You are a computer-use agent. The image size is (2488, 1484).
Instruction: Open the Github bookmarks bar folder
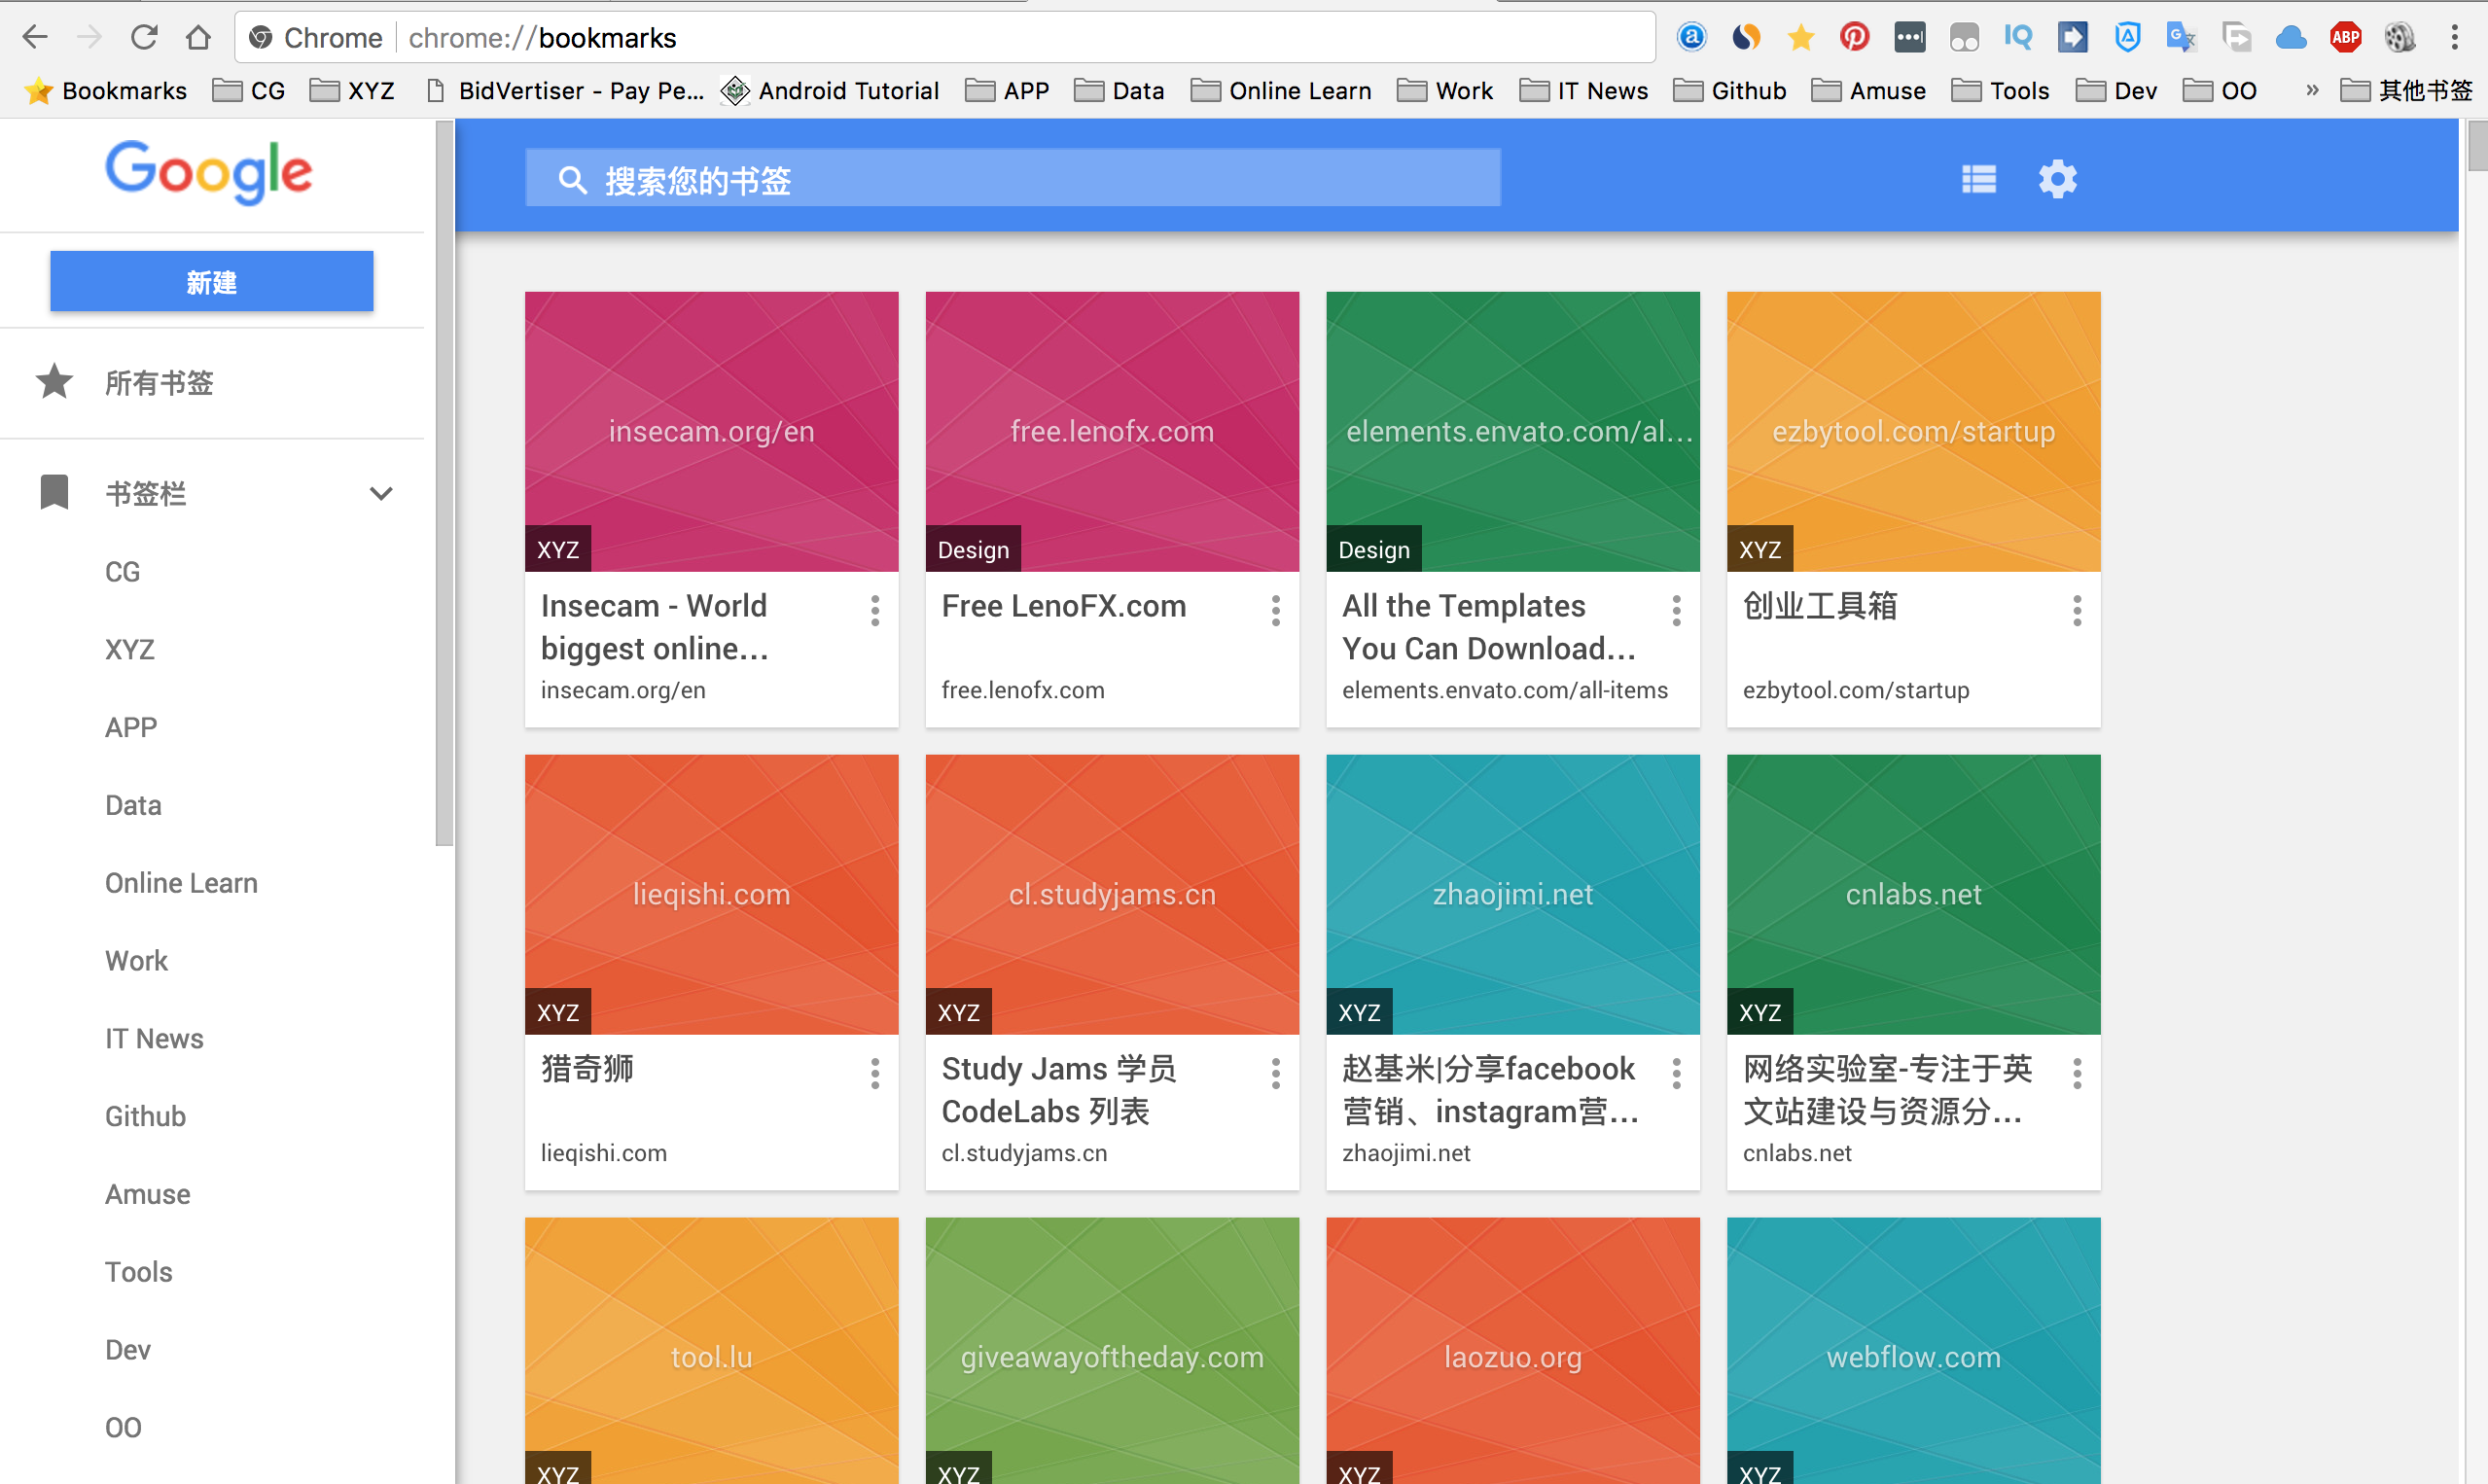click(x=1730, y=90)
